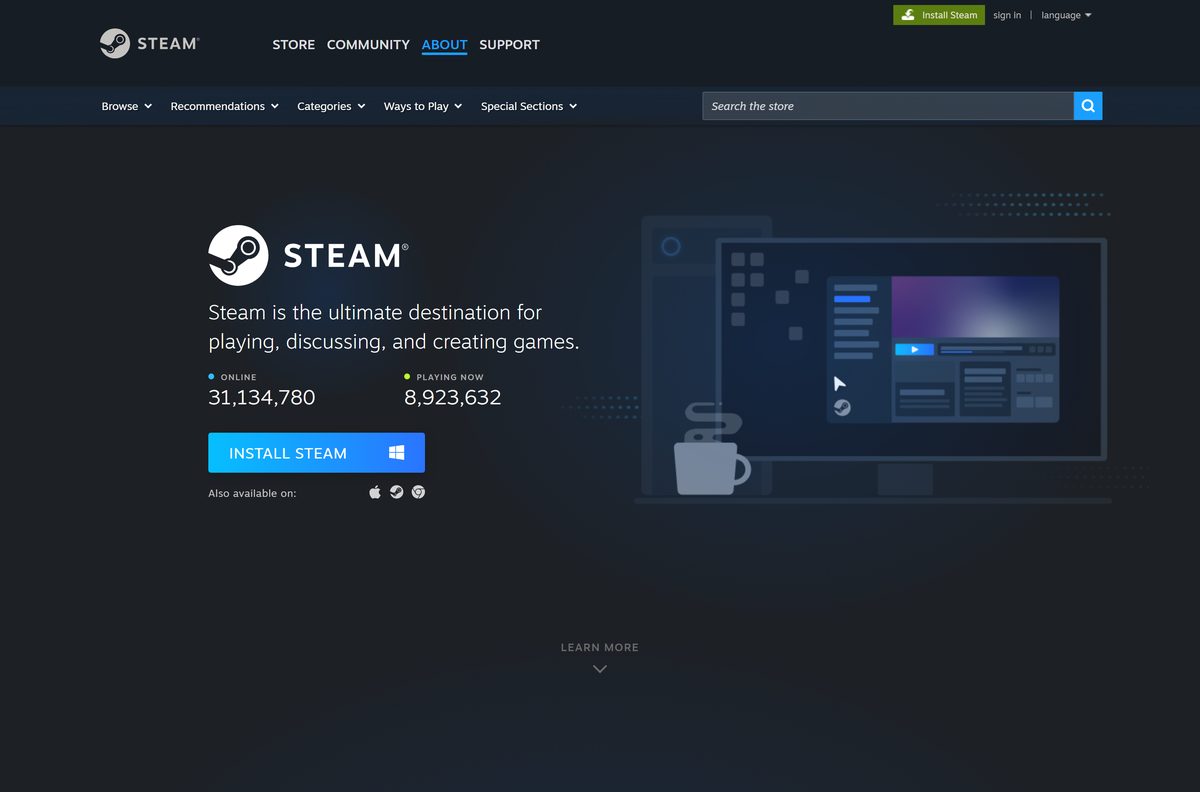Expand the Browse dropdown
Screen dimensions: 1200x792
(x=127, y=106)
